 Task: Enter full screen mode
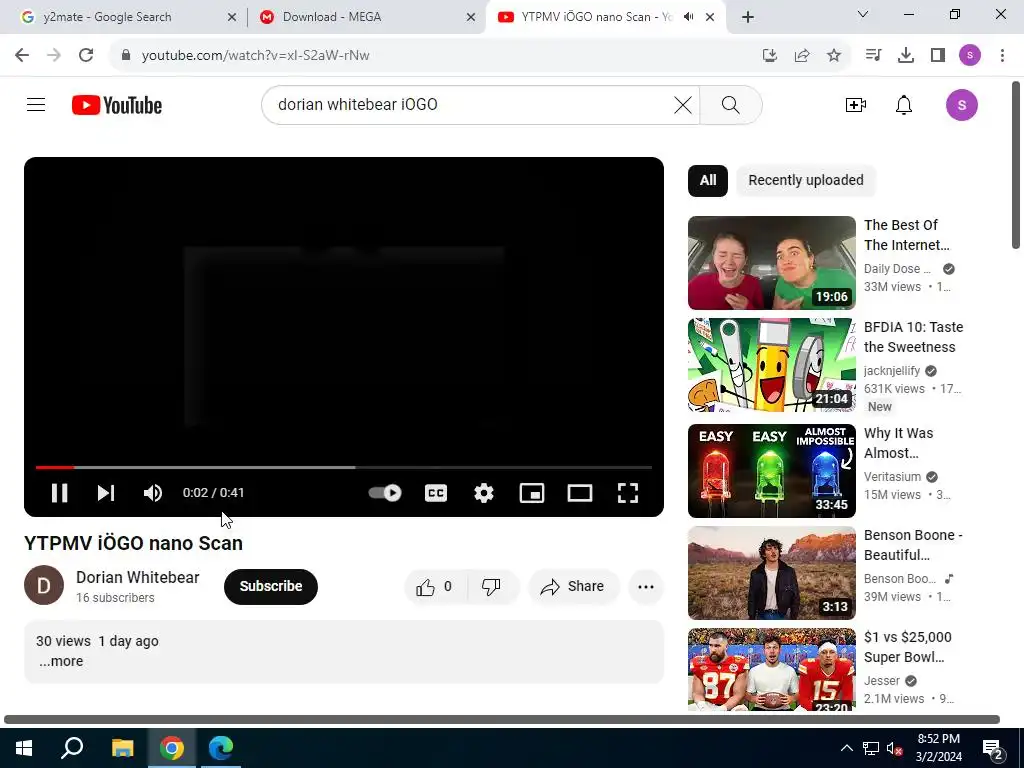point(628,493)
